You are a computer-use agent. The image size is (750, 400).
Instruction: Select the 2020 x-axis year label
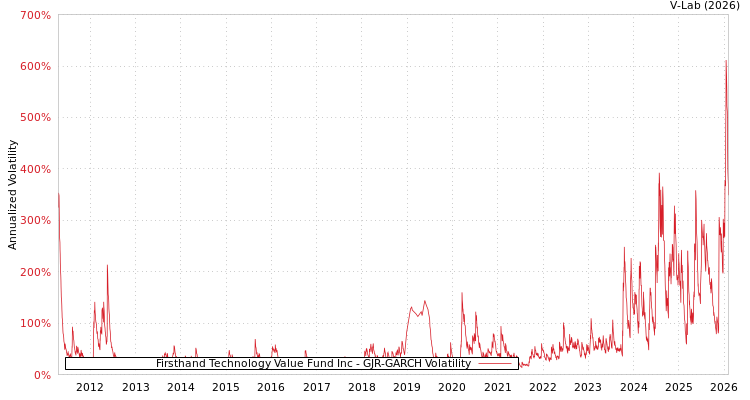(452, 387)
